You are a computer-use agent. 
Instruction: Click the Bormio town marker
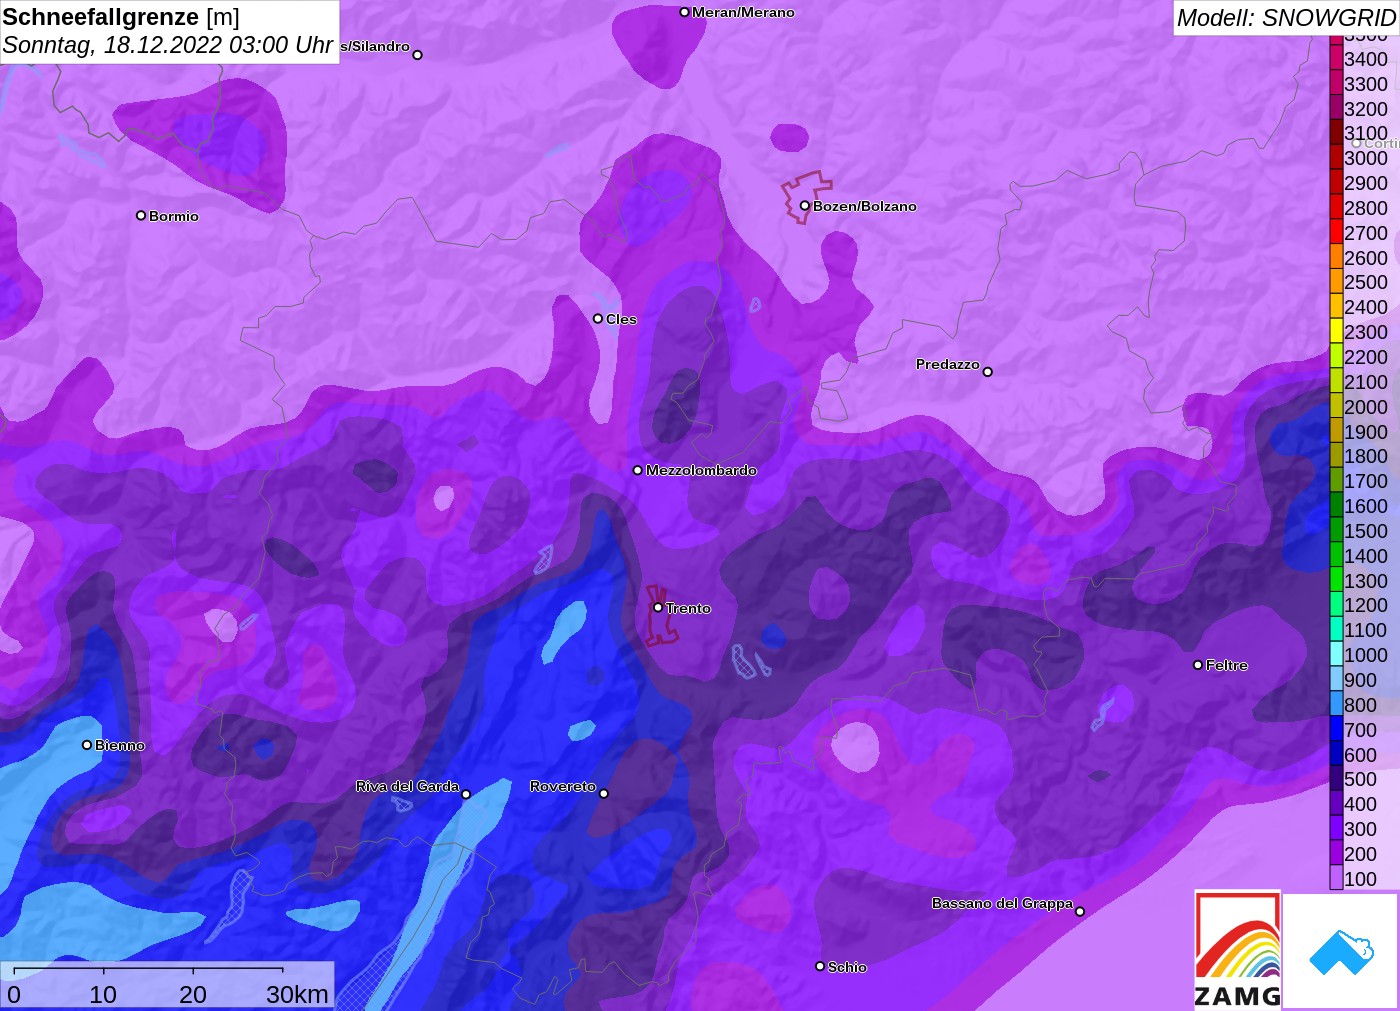pos(141,215)
